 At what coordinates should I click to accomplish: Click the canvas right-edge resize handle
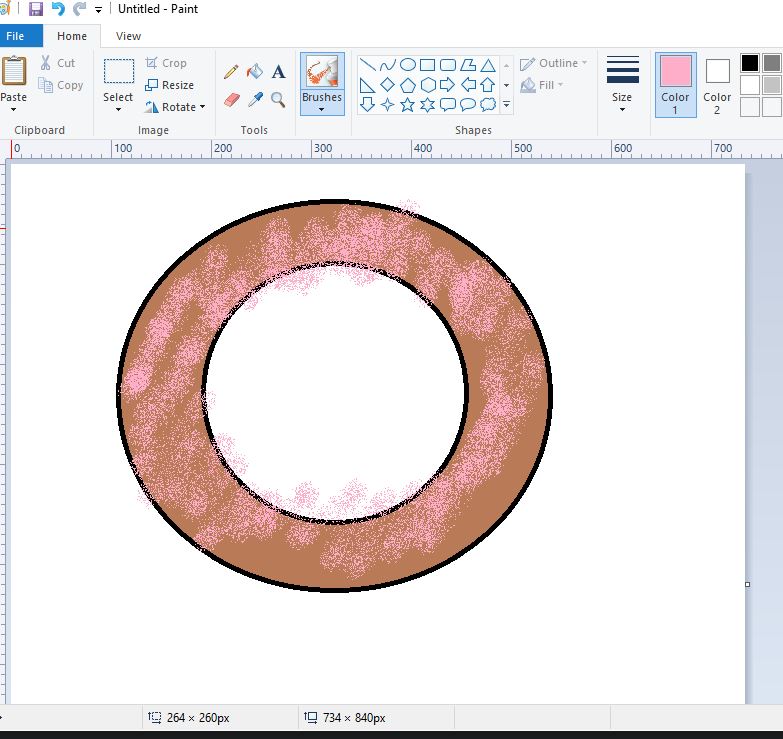coord(748,584)
